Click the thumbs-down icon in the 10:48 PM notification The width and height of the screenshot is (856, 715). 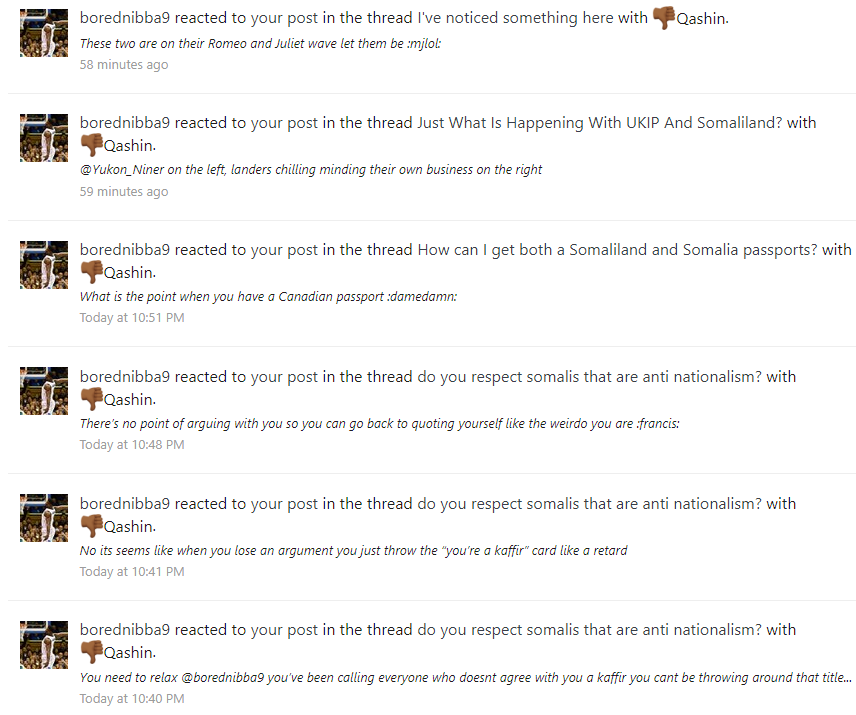[91, 399]
